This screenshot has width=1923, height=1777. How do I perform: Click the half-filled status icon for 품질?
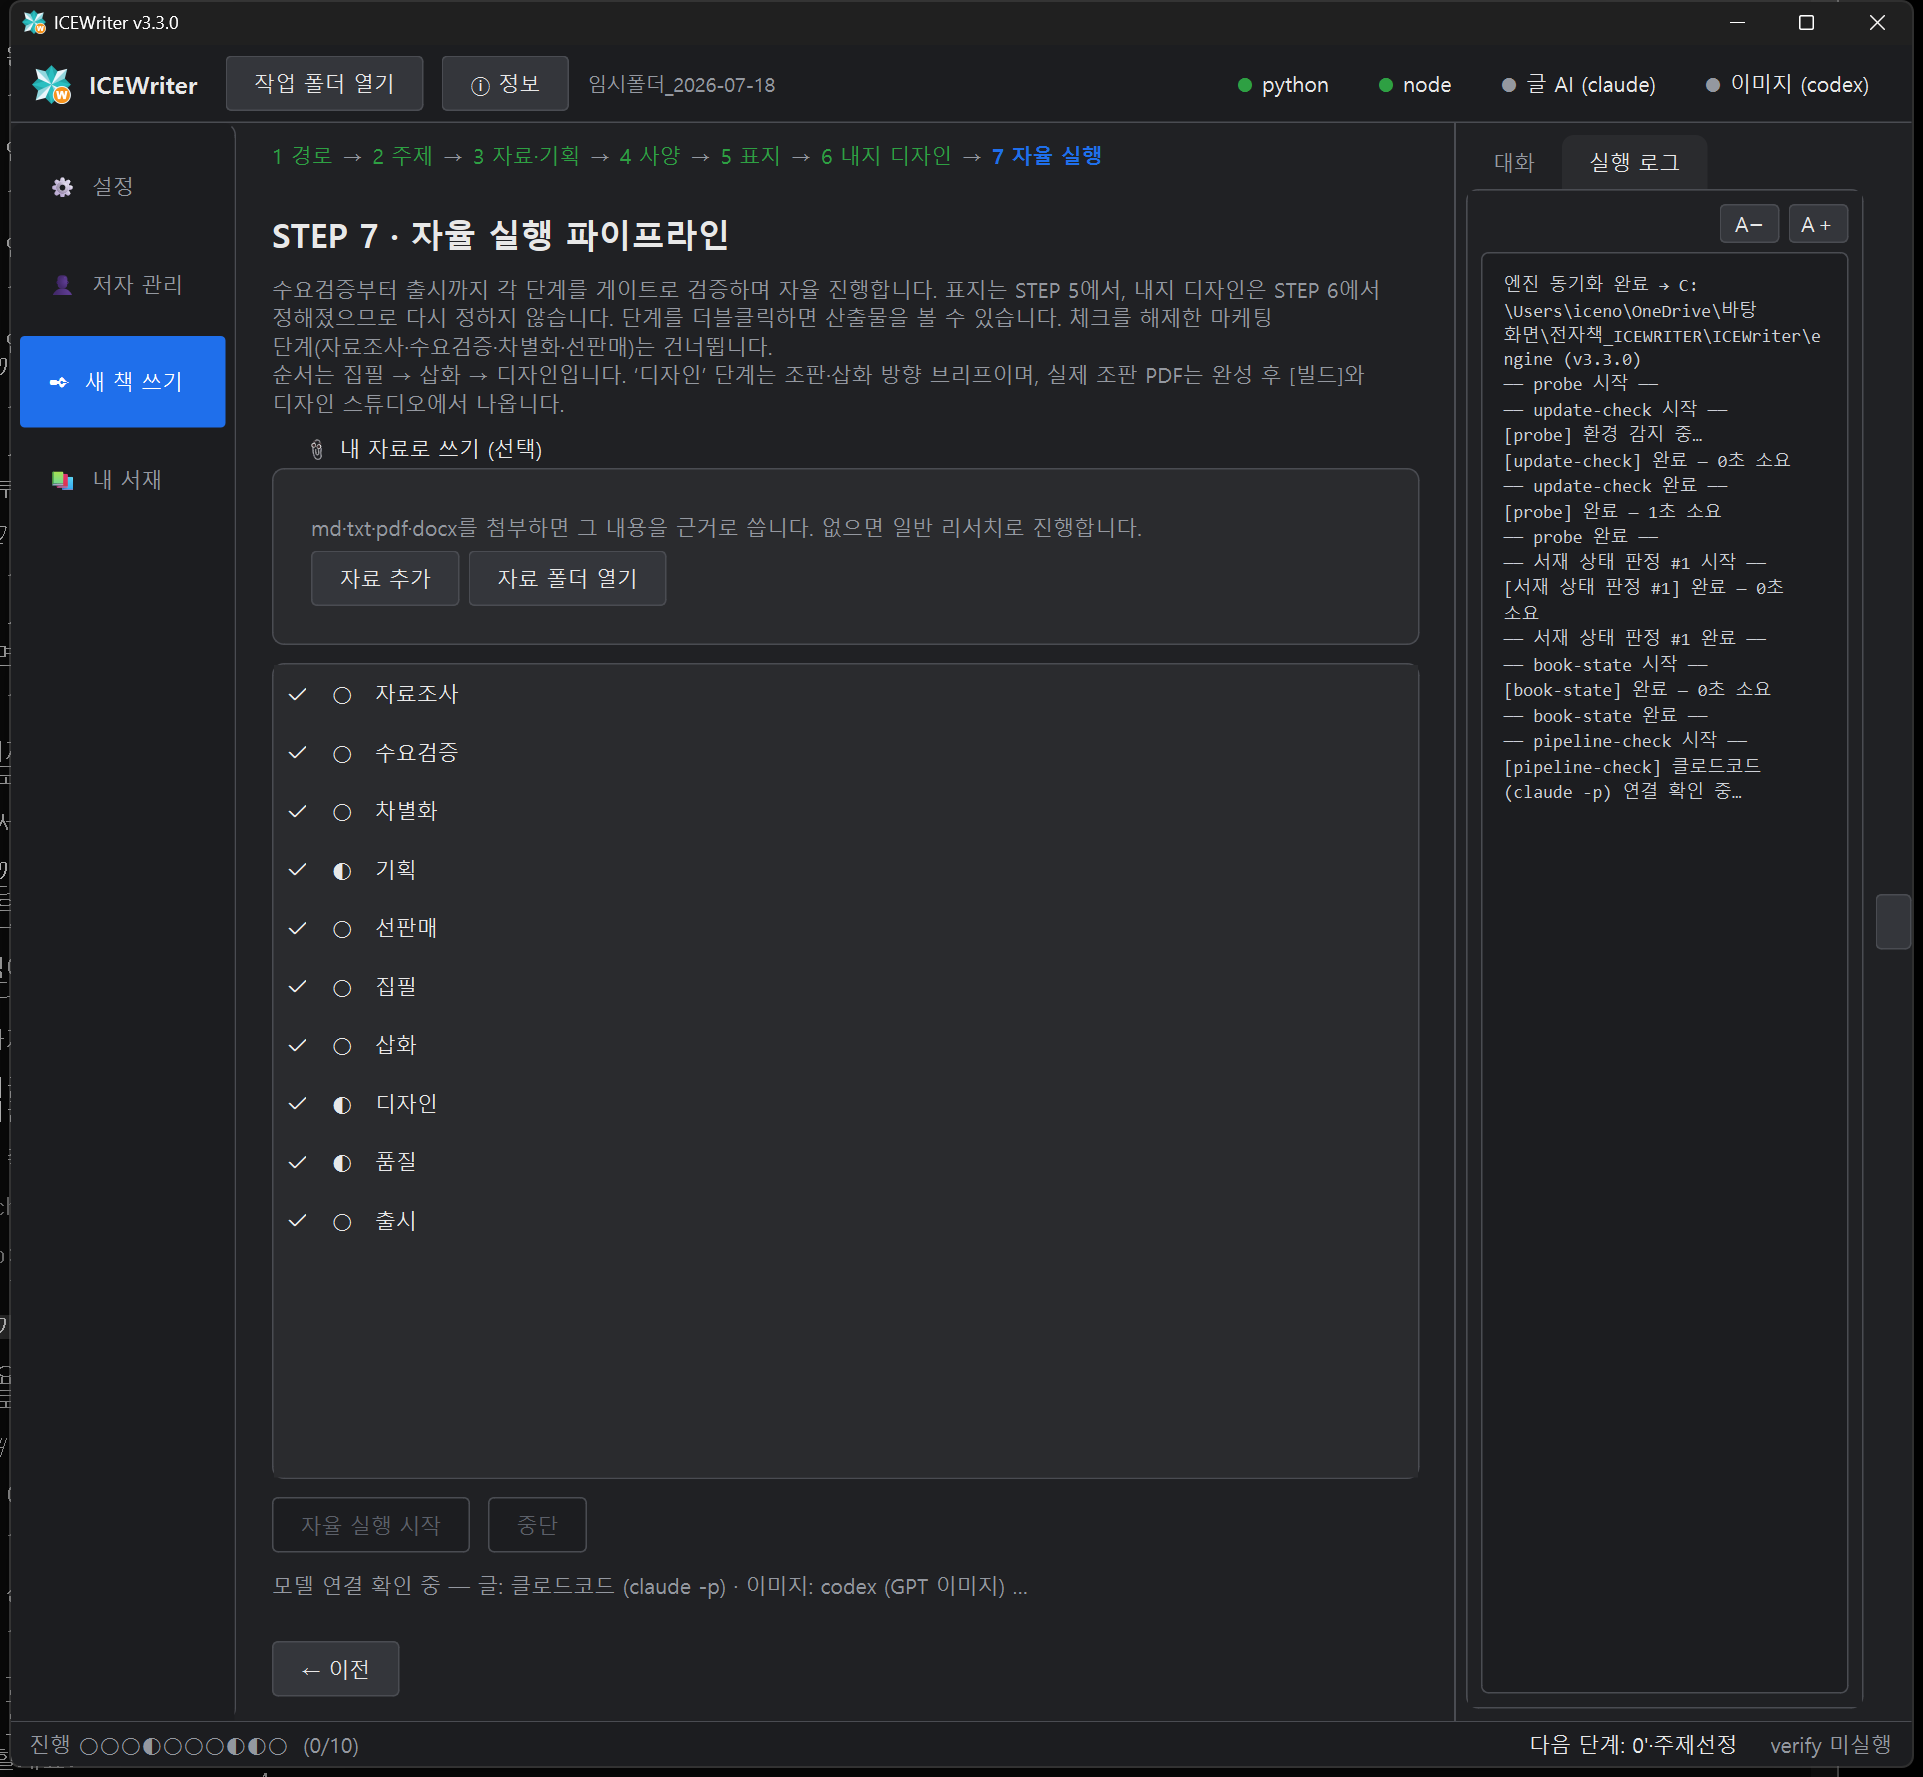342,1163
